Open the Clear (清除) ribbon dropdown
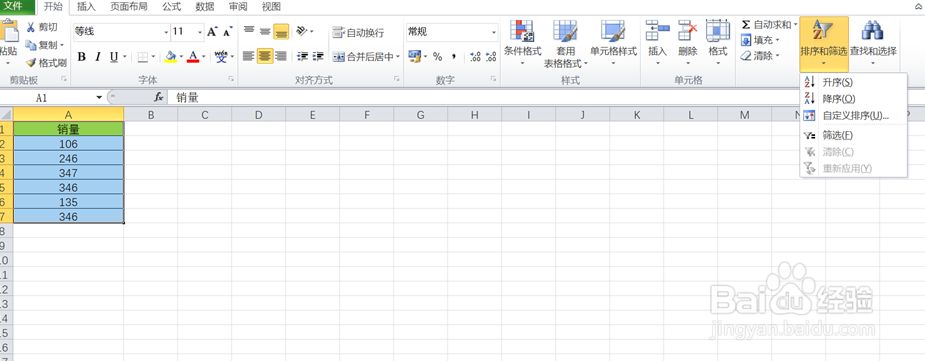 click(x=760, y=55)
